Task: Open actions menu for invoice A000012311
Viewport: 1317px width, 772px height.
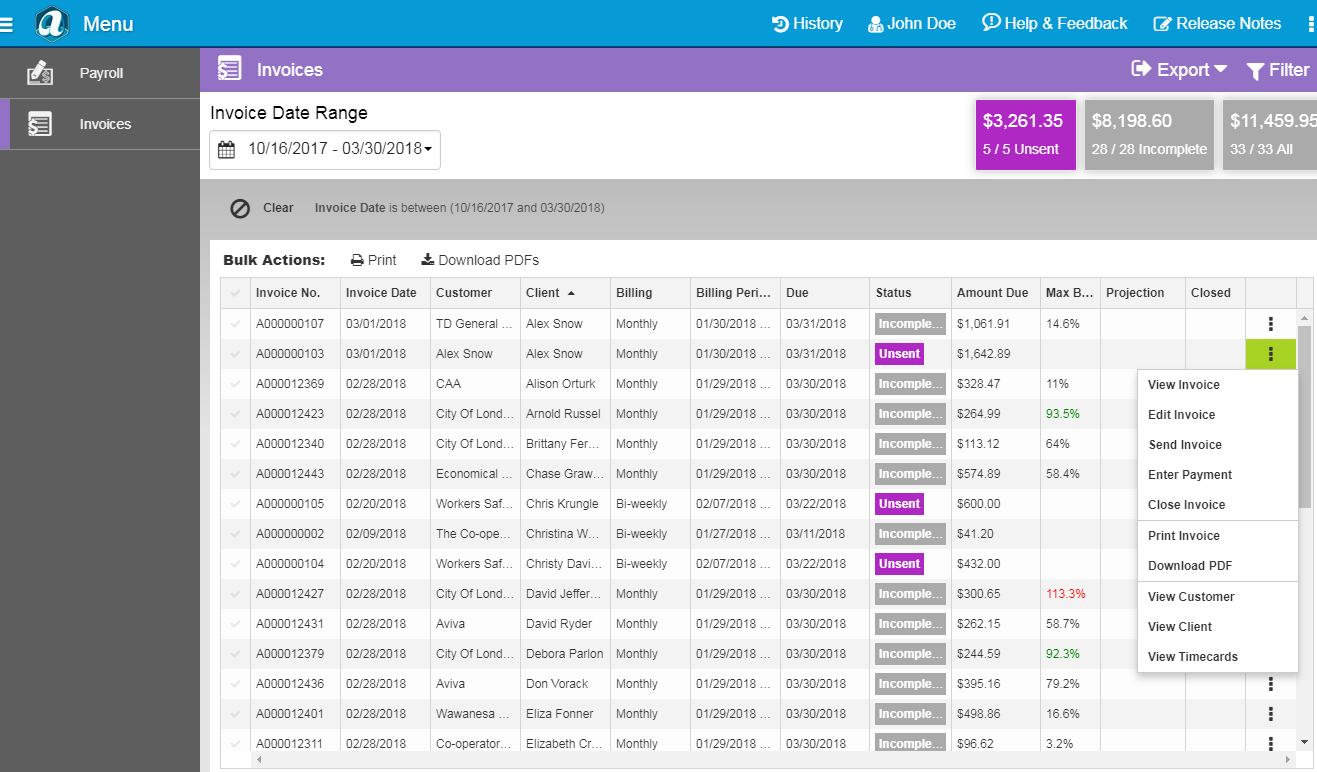Action: pyautogui.click(x=1270, y=744)
